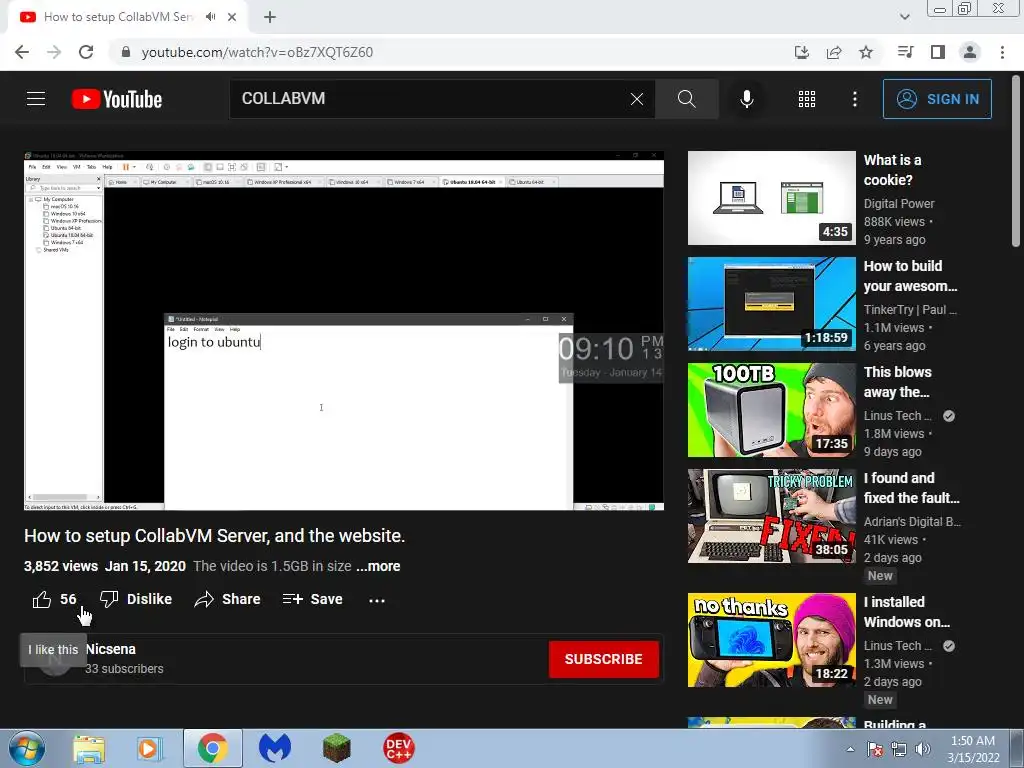Open Malwarebytes from the taskbar

tap(275, 748)
